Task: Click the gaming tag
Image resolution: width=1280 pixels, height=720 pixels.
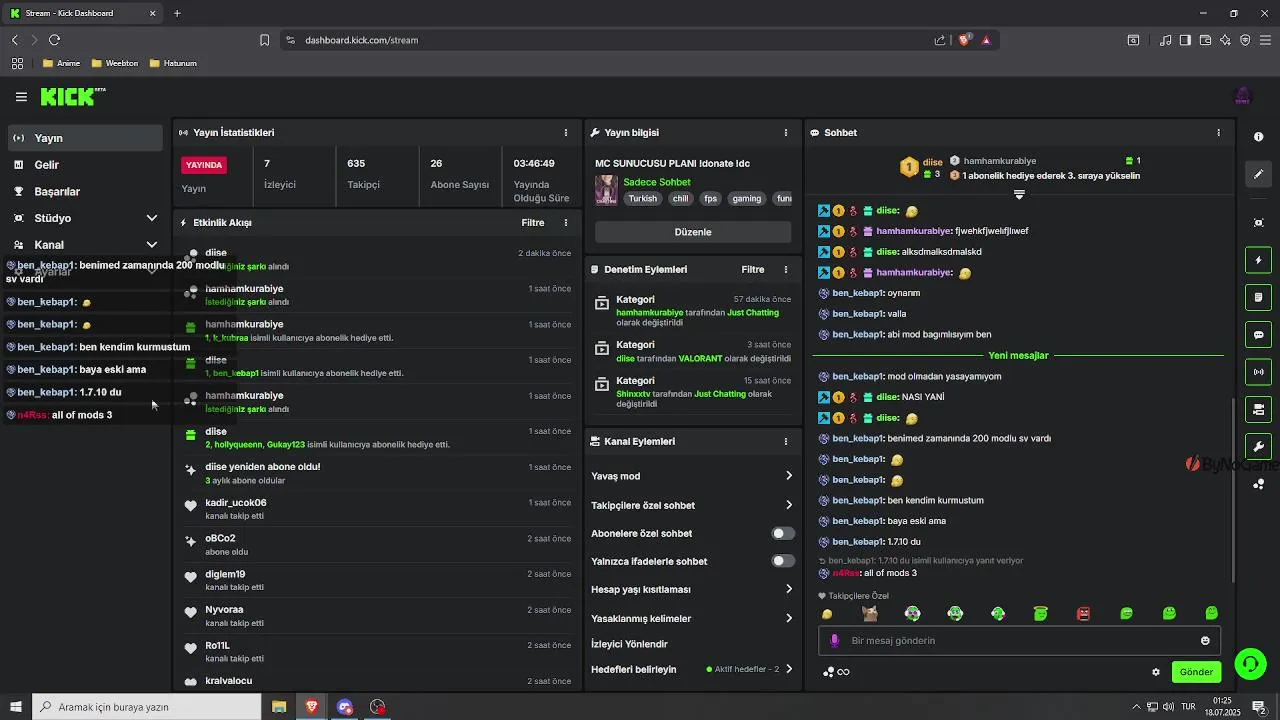Action: [747, 198]
